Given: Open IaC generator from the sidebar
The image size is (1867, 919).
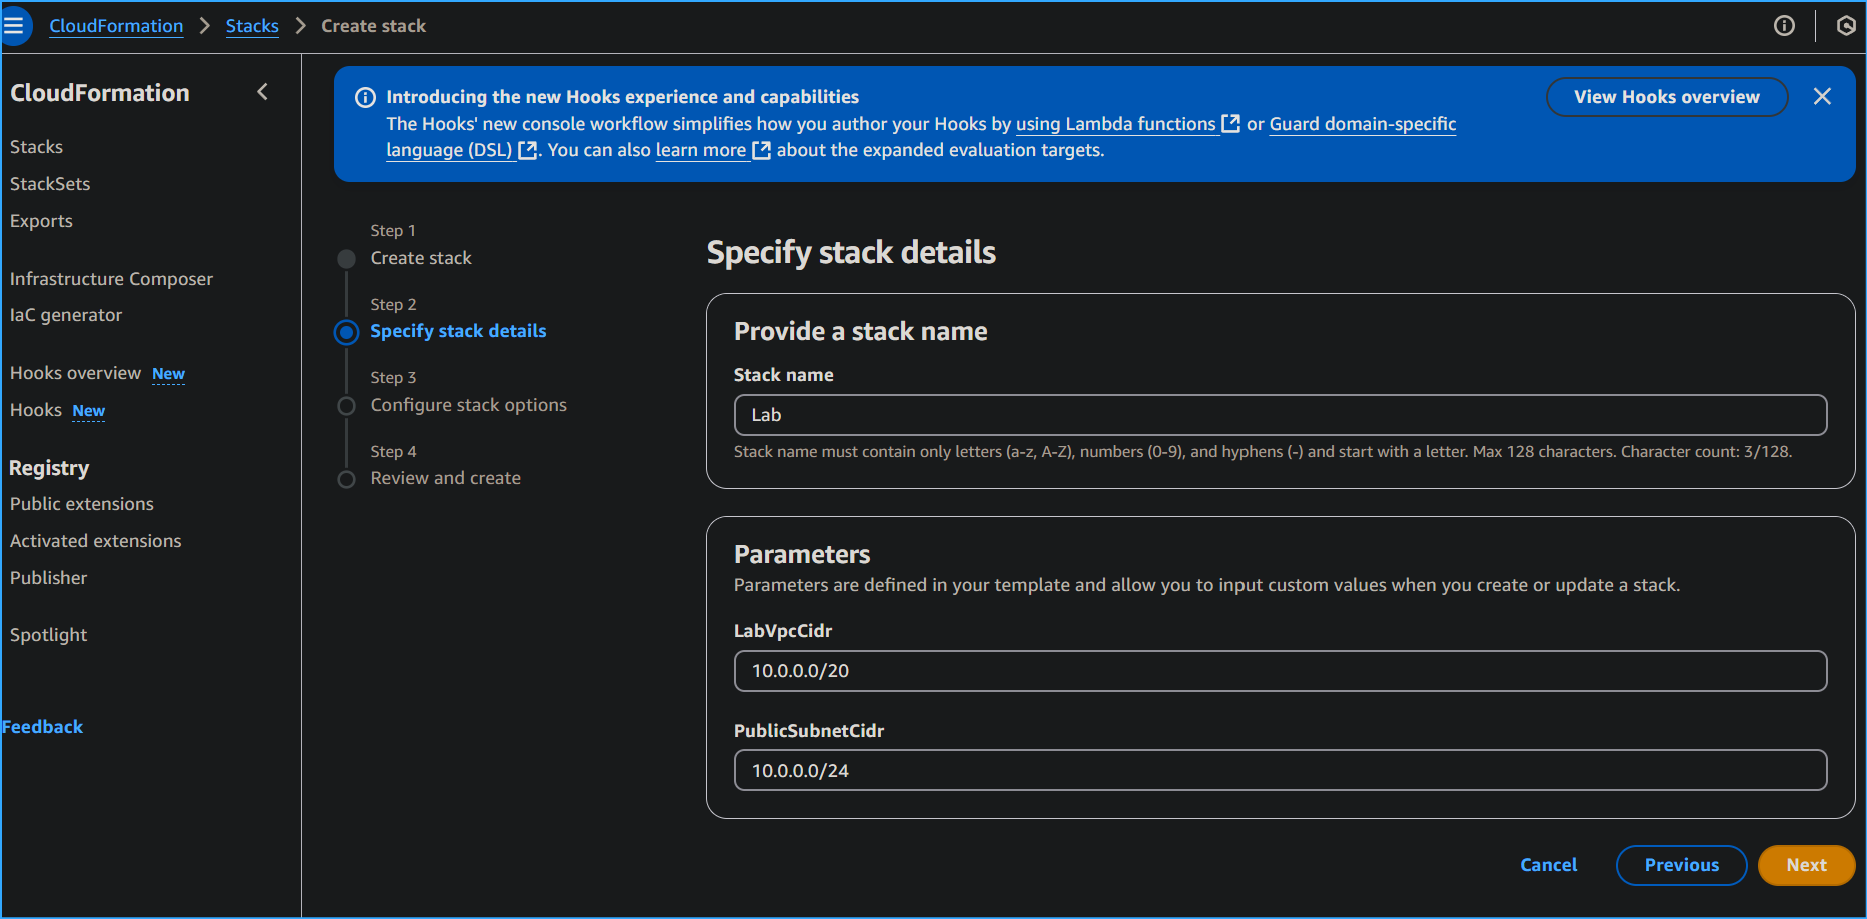Looking at the screenshot, I should tap(66, 314).
